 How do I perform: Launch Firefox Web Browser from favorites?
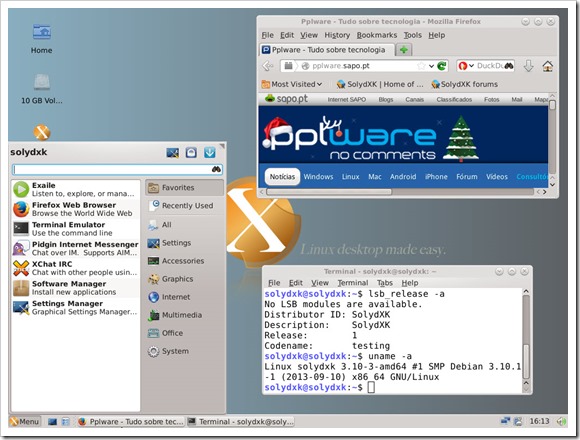pyautogui.click(x=75, y=209)
